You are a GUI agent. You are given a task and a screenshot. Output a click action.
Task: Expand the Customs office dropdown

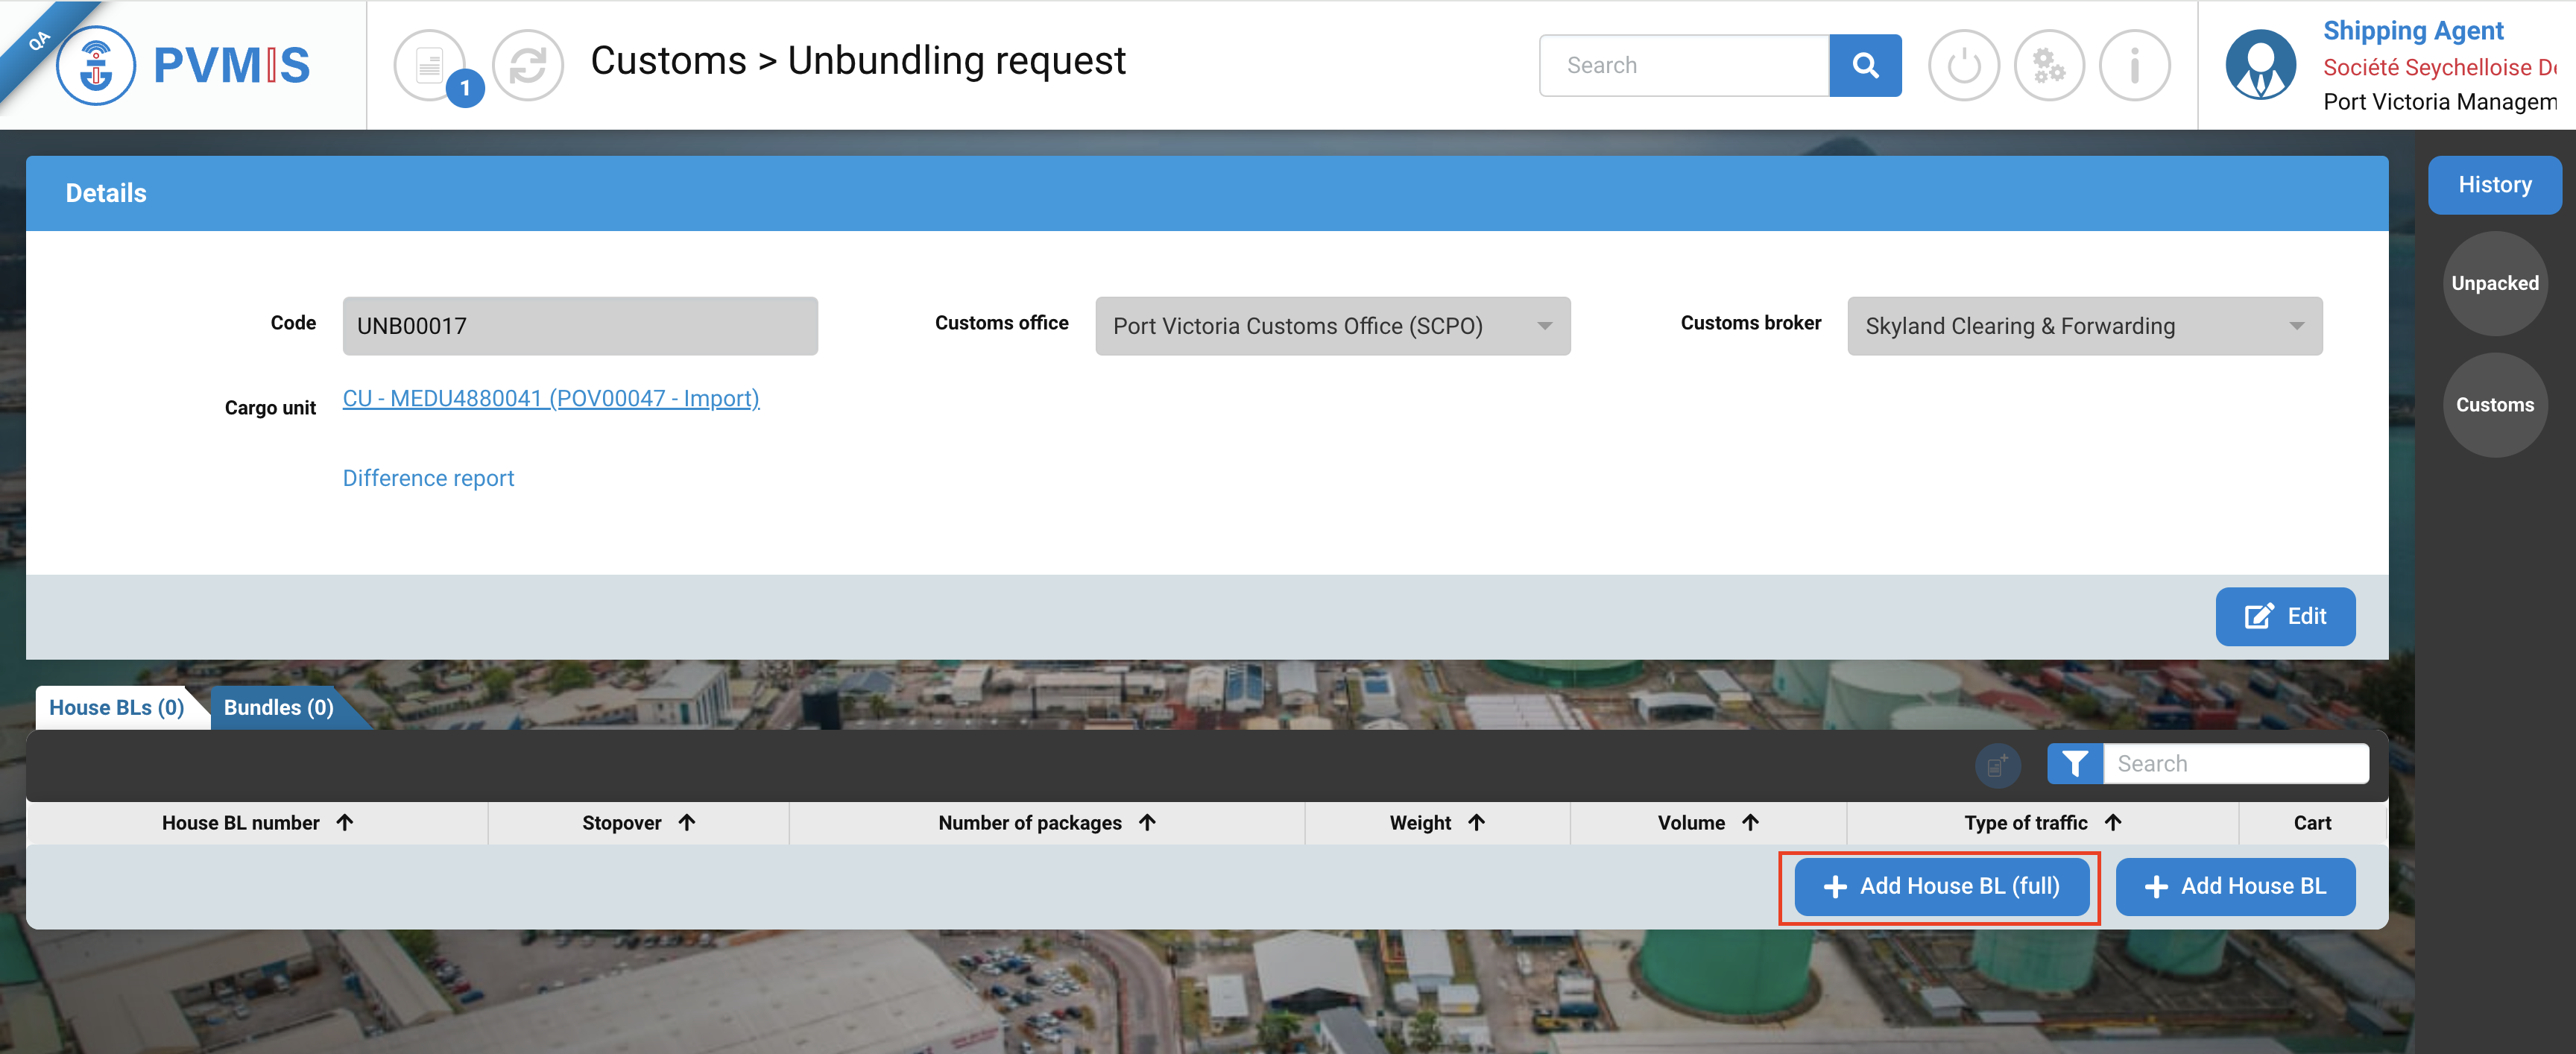pos(1332,326)
